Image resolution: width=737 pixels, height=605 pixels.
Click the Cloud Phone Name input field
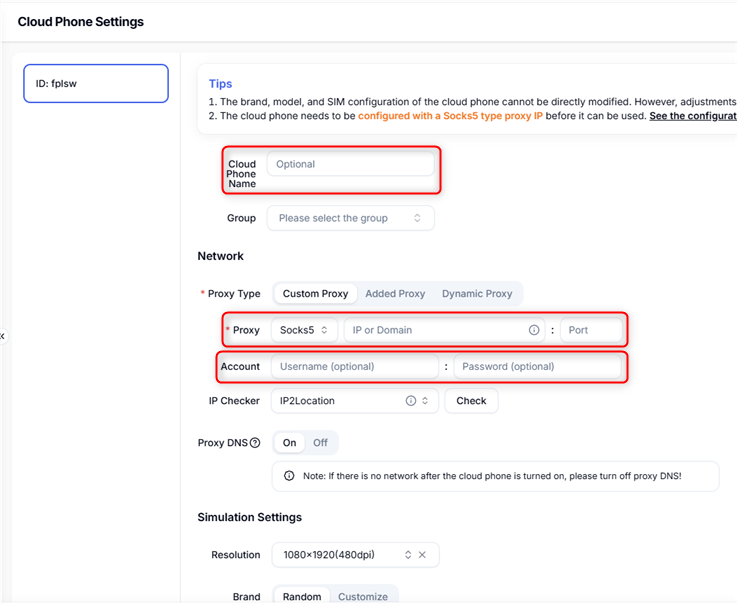[350, 164]
